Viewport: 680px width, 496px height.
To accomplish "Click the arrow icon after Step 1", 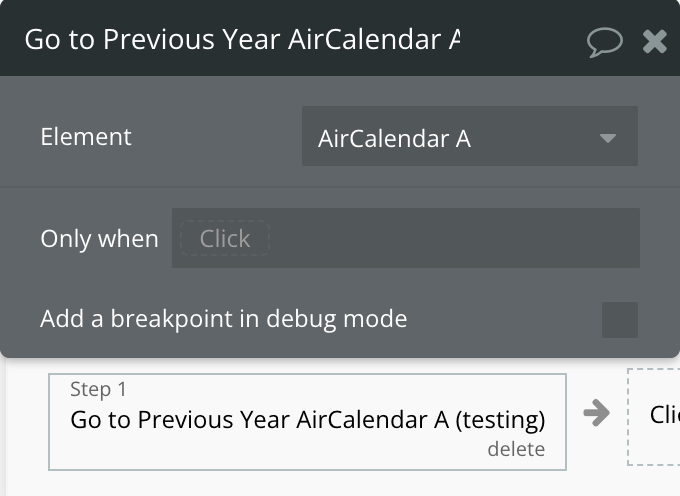I will [x=596, y=413].
